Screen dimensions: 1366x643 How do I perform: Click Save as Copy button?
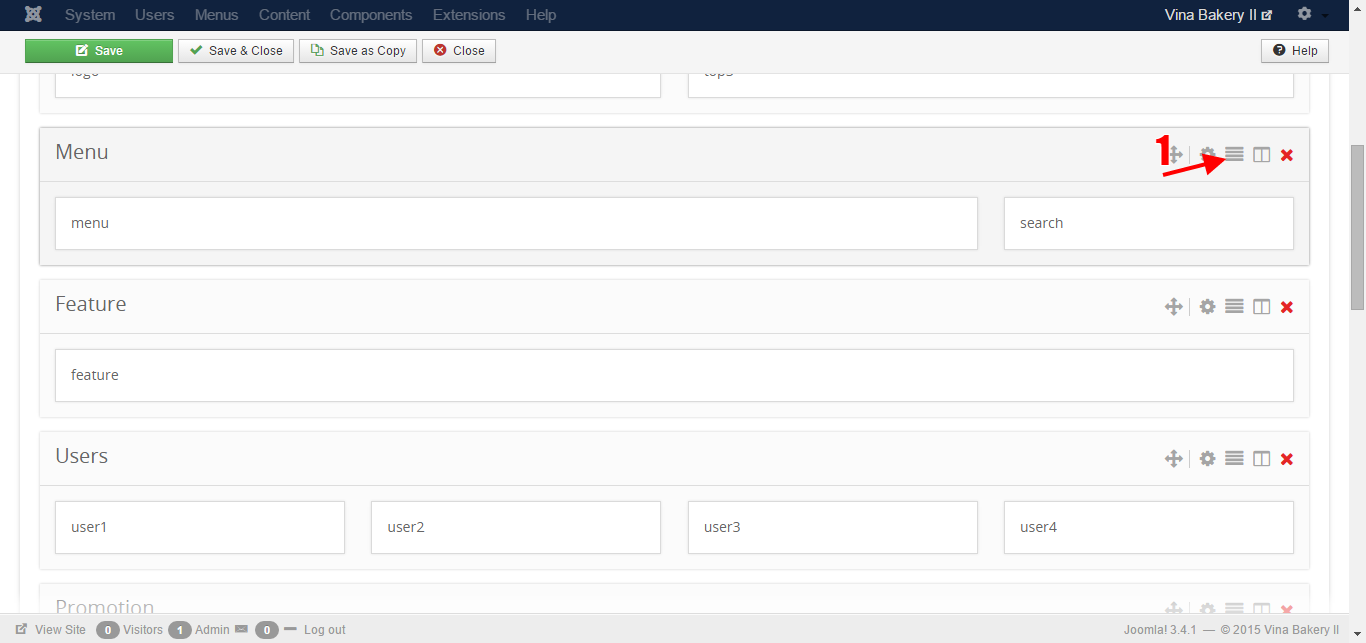coord(358,51)
